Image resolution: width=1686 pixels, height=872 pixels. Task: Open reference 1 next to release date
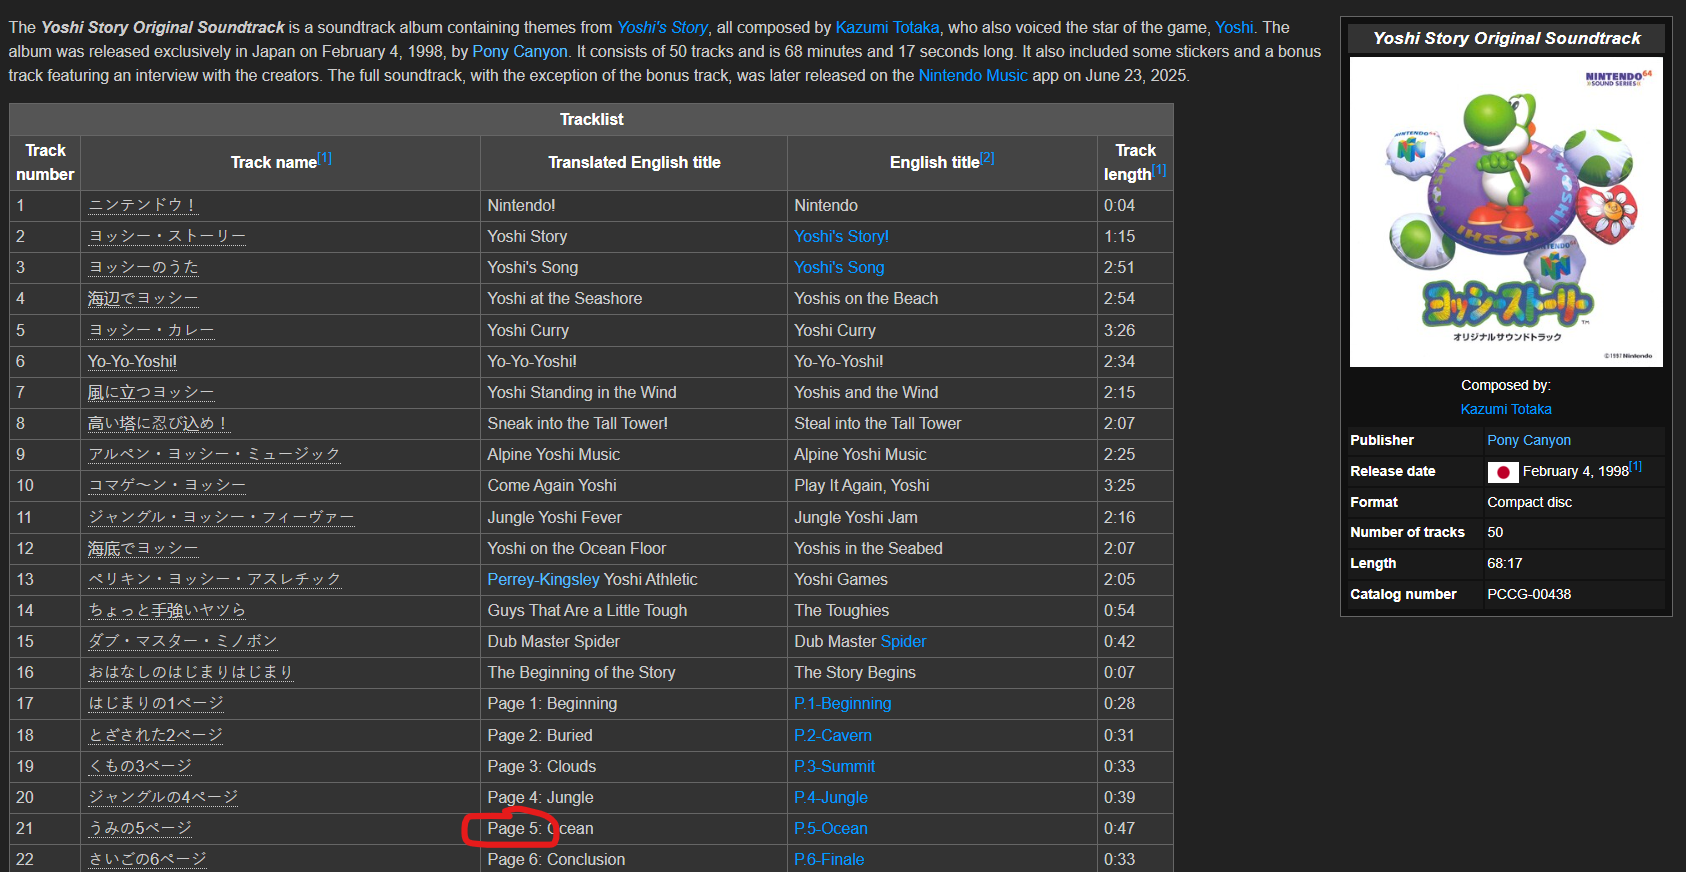(x=1636, y=466)
